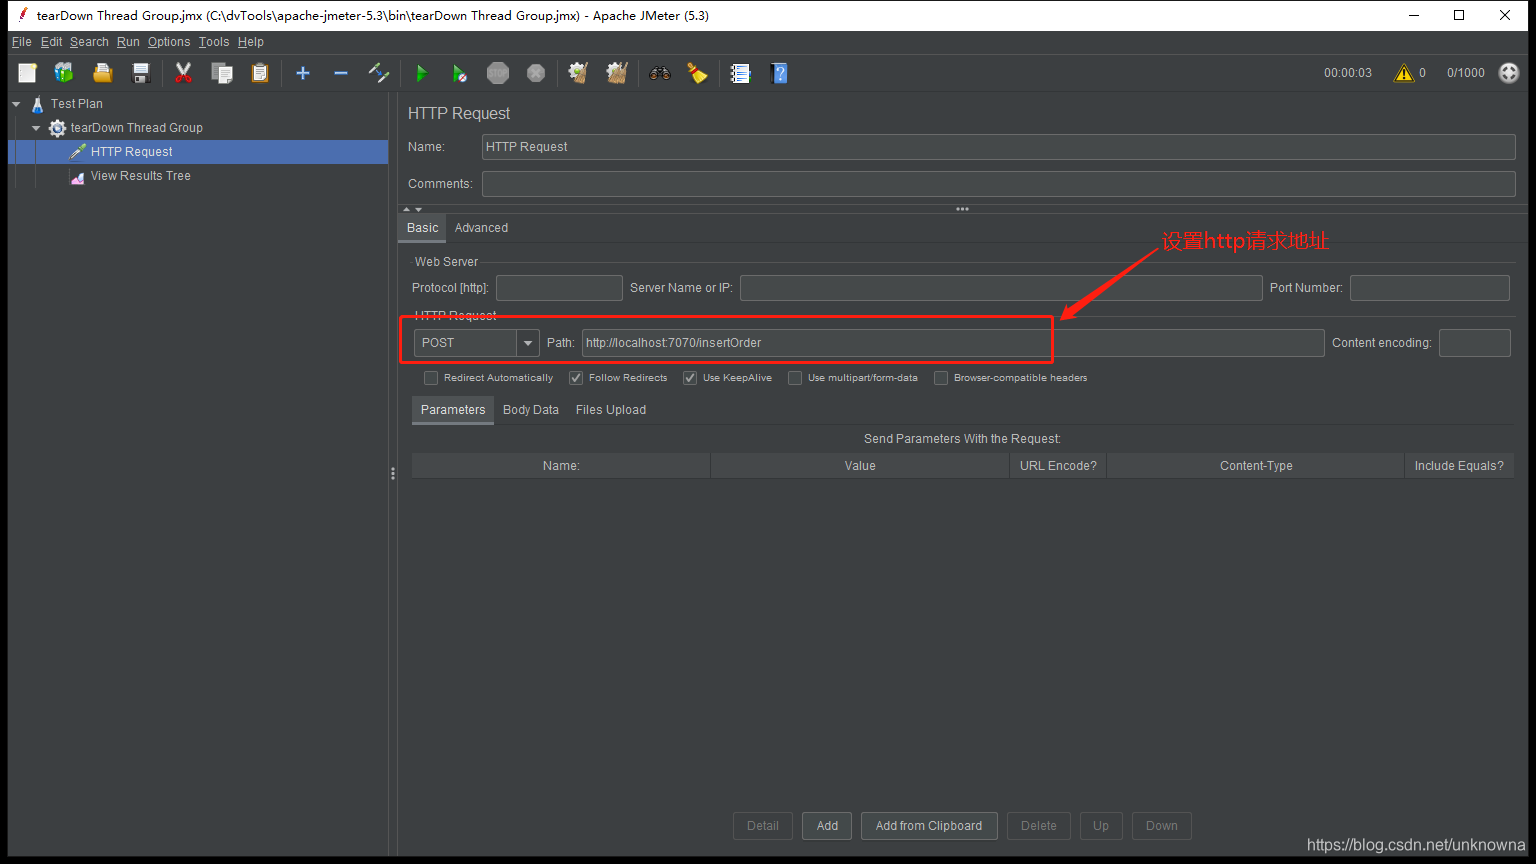Viewport: 1536px width, 864px height.
Task: Enable Redirect Automatically checkbox
Action: 431,378
